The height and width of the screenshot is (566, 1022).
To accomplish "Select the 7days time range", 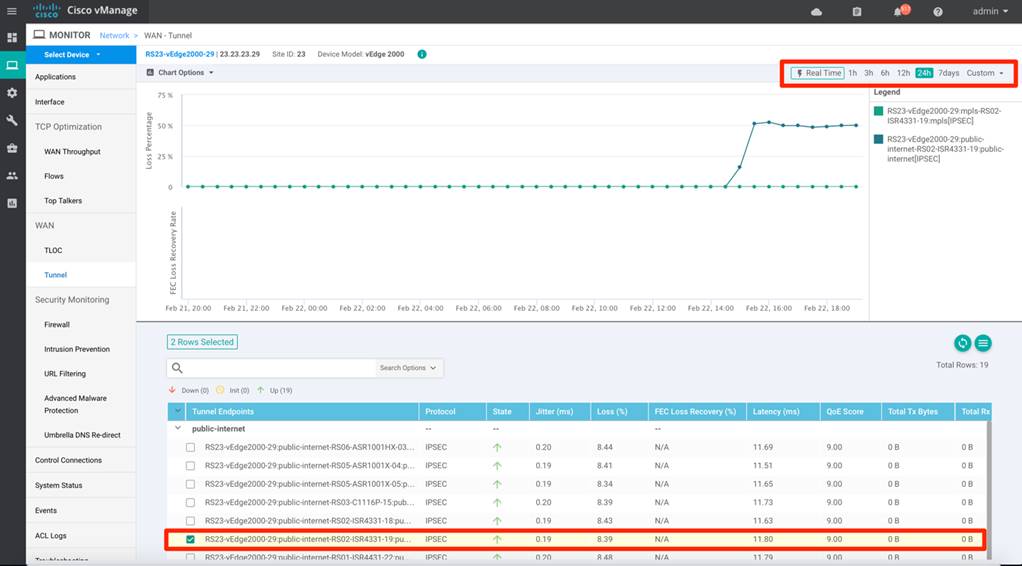I will coord(948,73).
